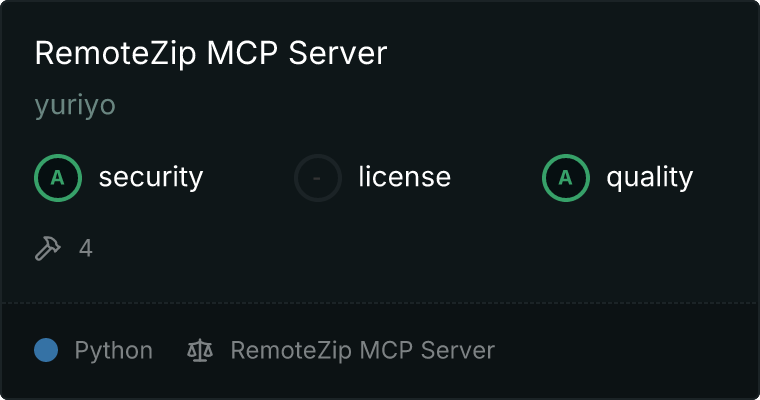Click the license label beside dash badge
This screenshot has height=400, width=760.
(405, 176)
